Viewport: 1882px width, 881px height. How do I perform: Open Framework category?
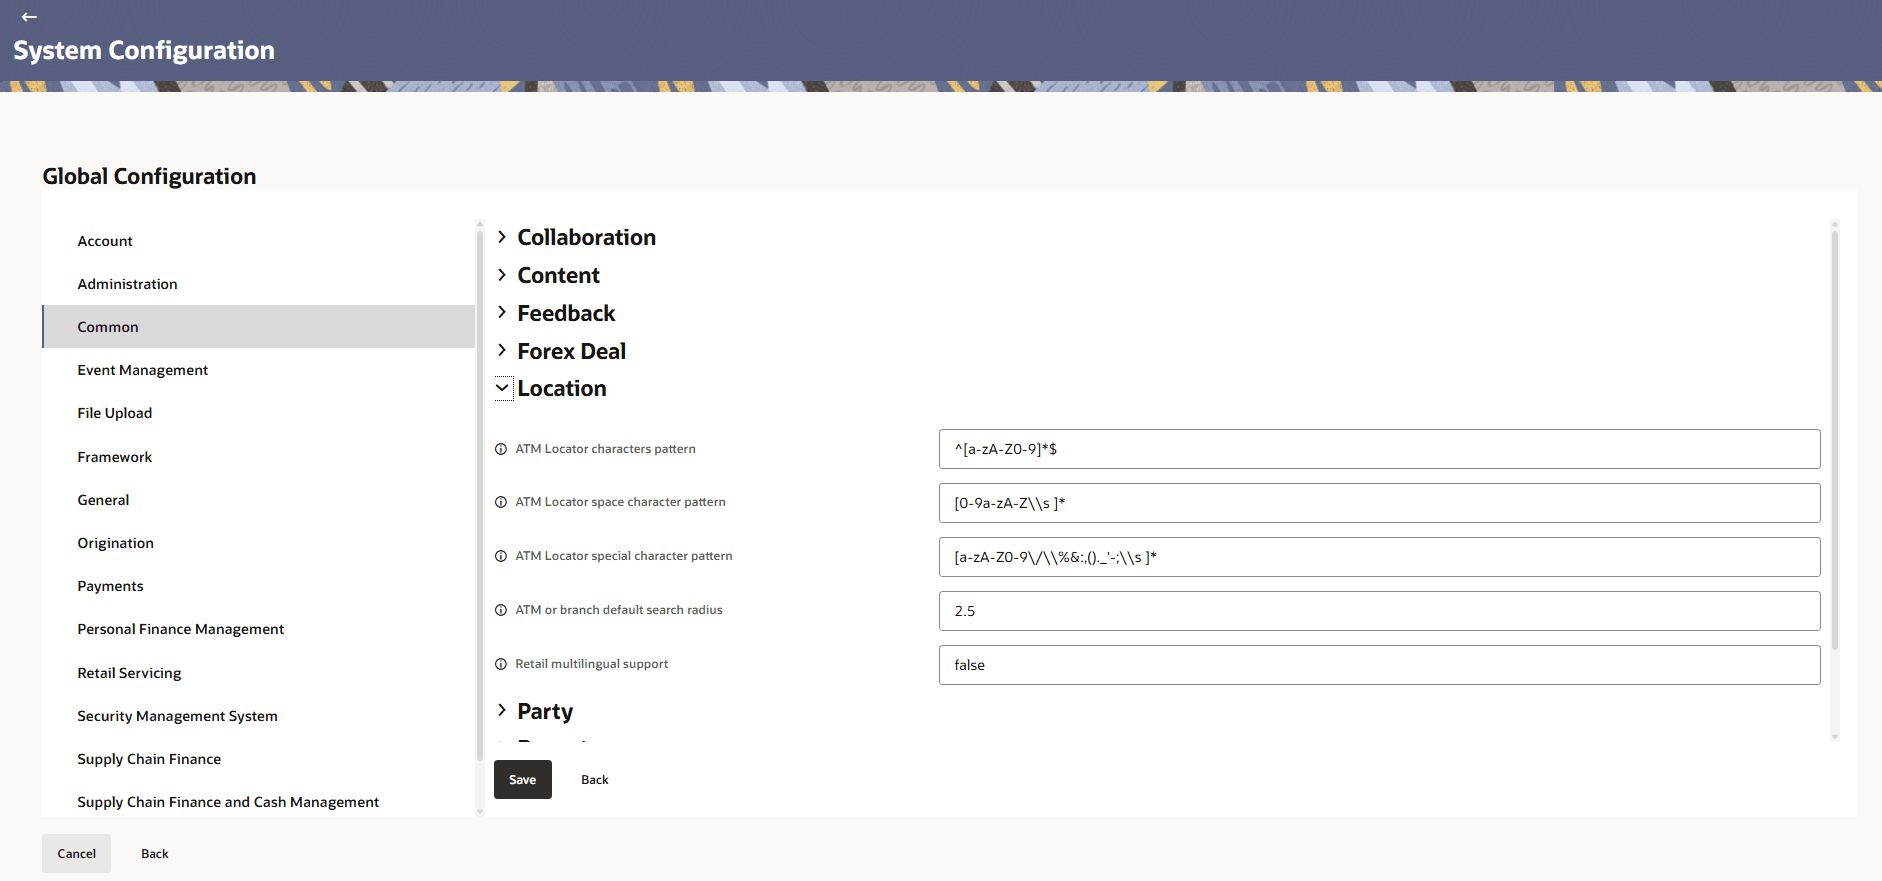pyautogui.click(x=258, y=457)
